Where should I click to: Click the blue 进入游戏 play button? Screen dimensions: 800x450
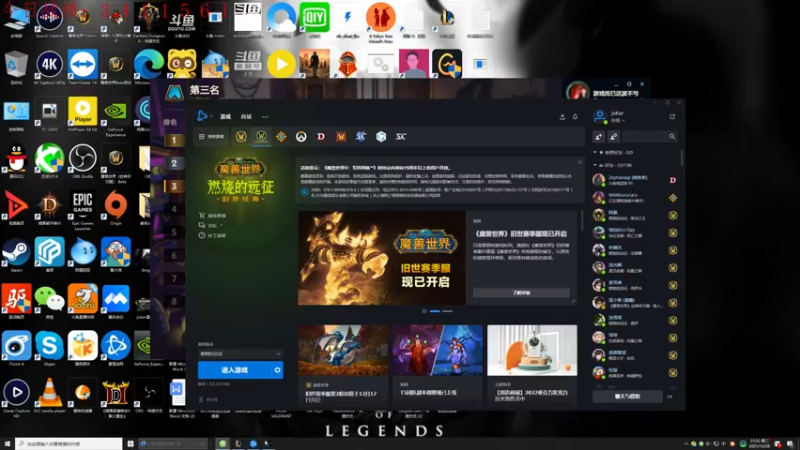coord(235,370)
